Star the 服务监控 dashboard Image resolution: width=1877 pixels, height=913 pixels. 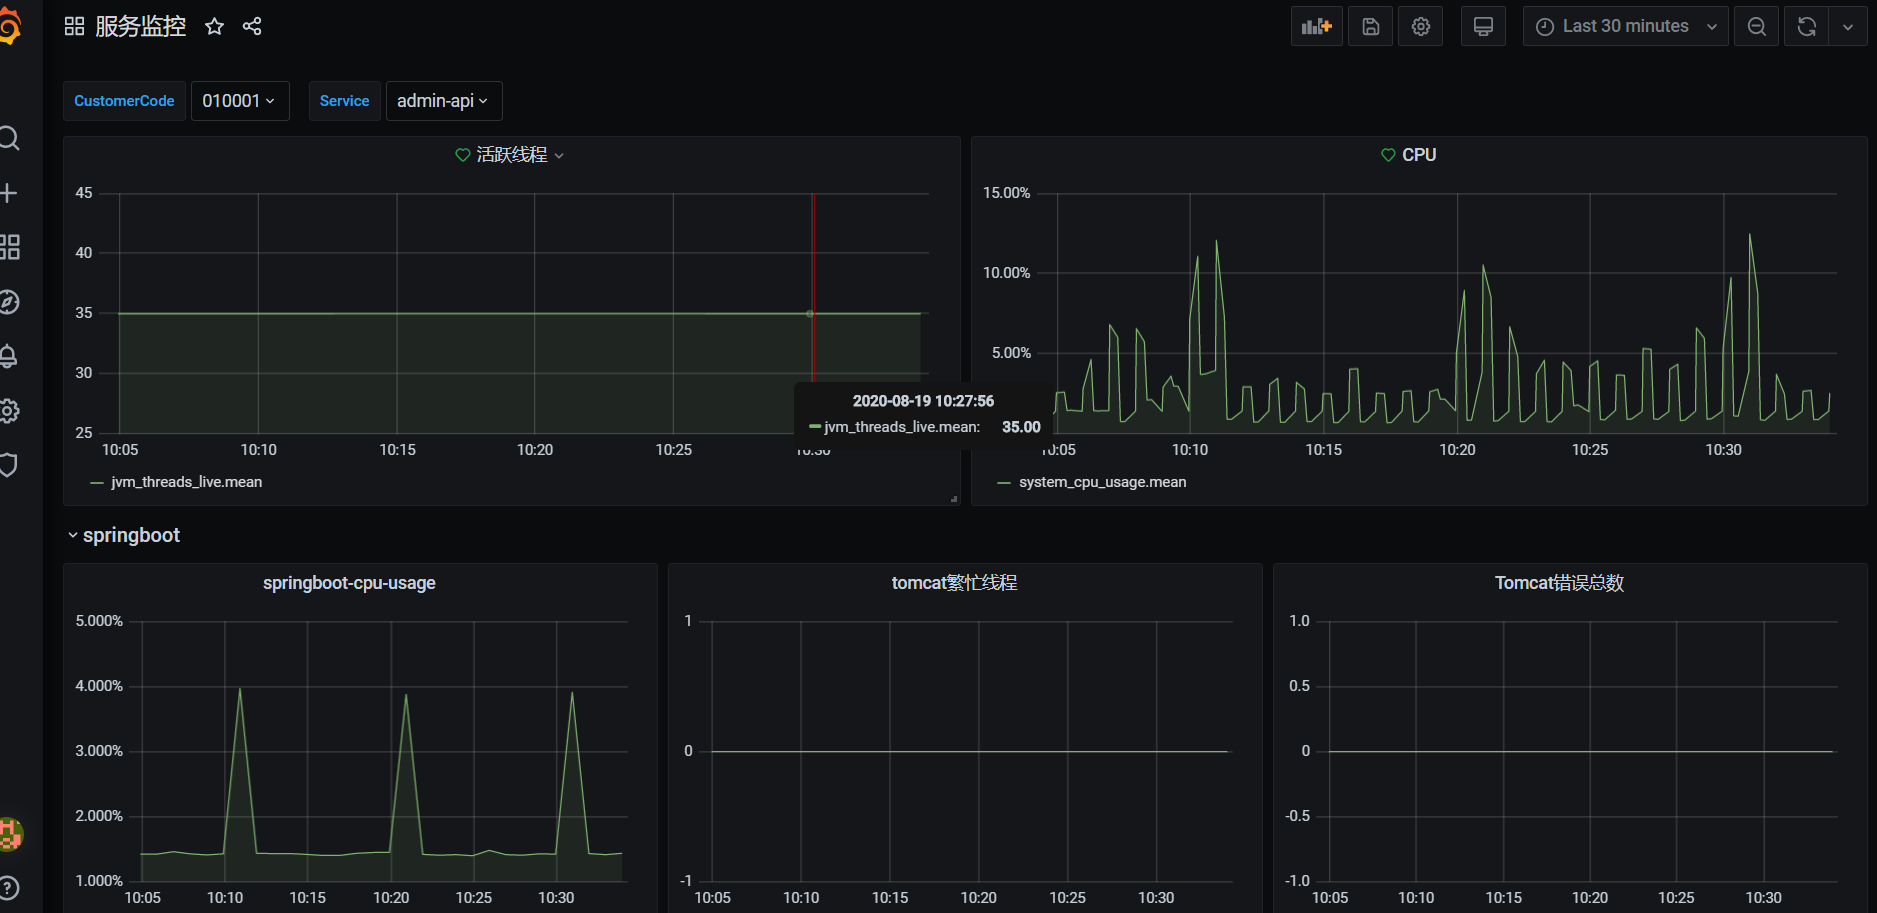pyautogui.click(x=214, y=26)
